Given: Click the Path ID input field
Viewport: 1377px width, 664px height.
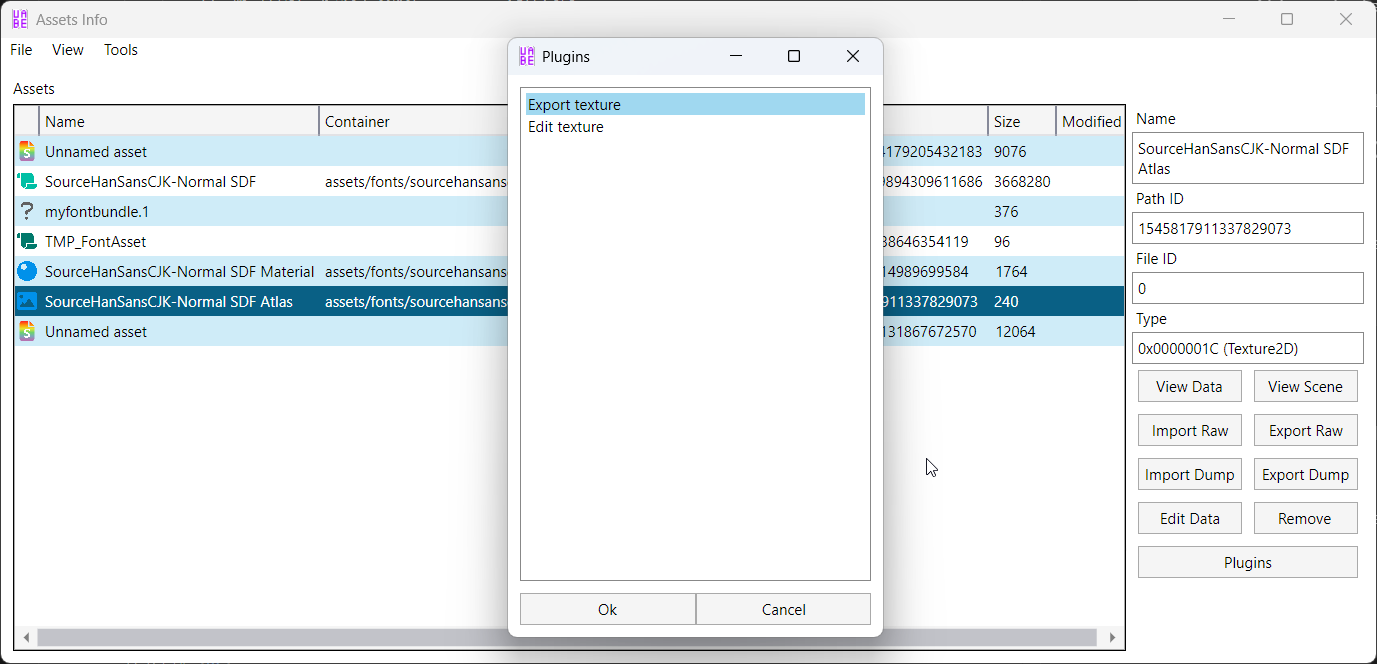Looking at the screenshot, I should coord(1247,228).
